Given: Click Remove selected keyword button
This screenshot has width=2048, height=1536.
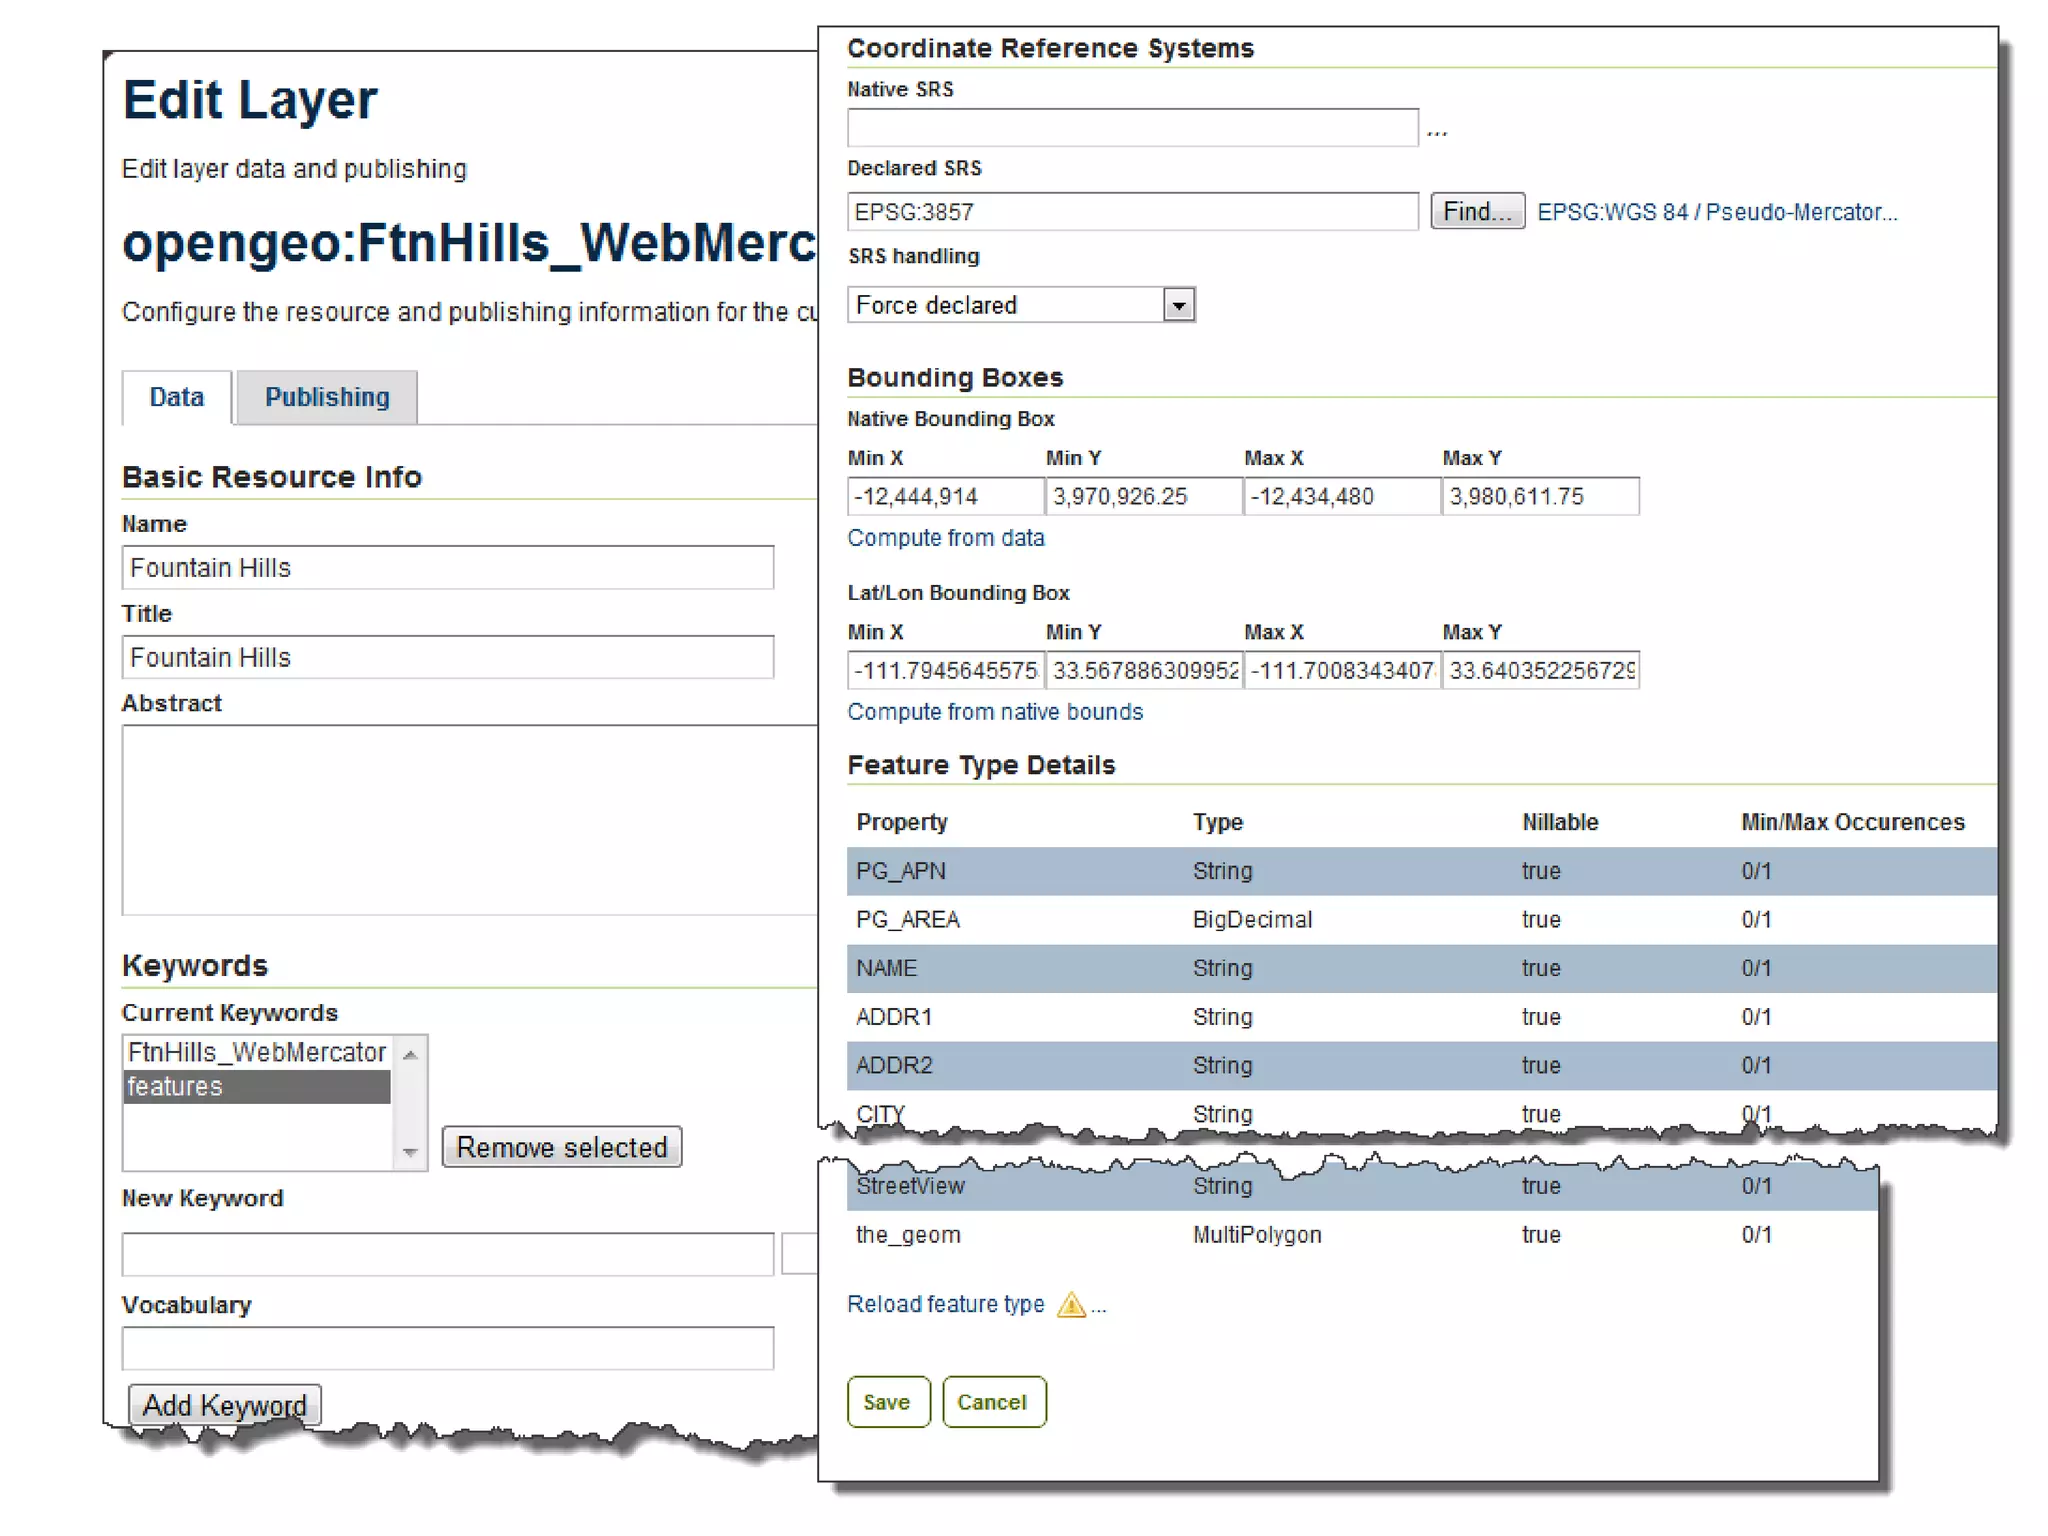Looking at the screenshot, I should [x=562, y=1147].
